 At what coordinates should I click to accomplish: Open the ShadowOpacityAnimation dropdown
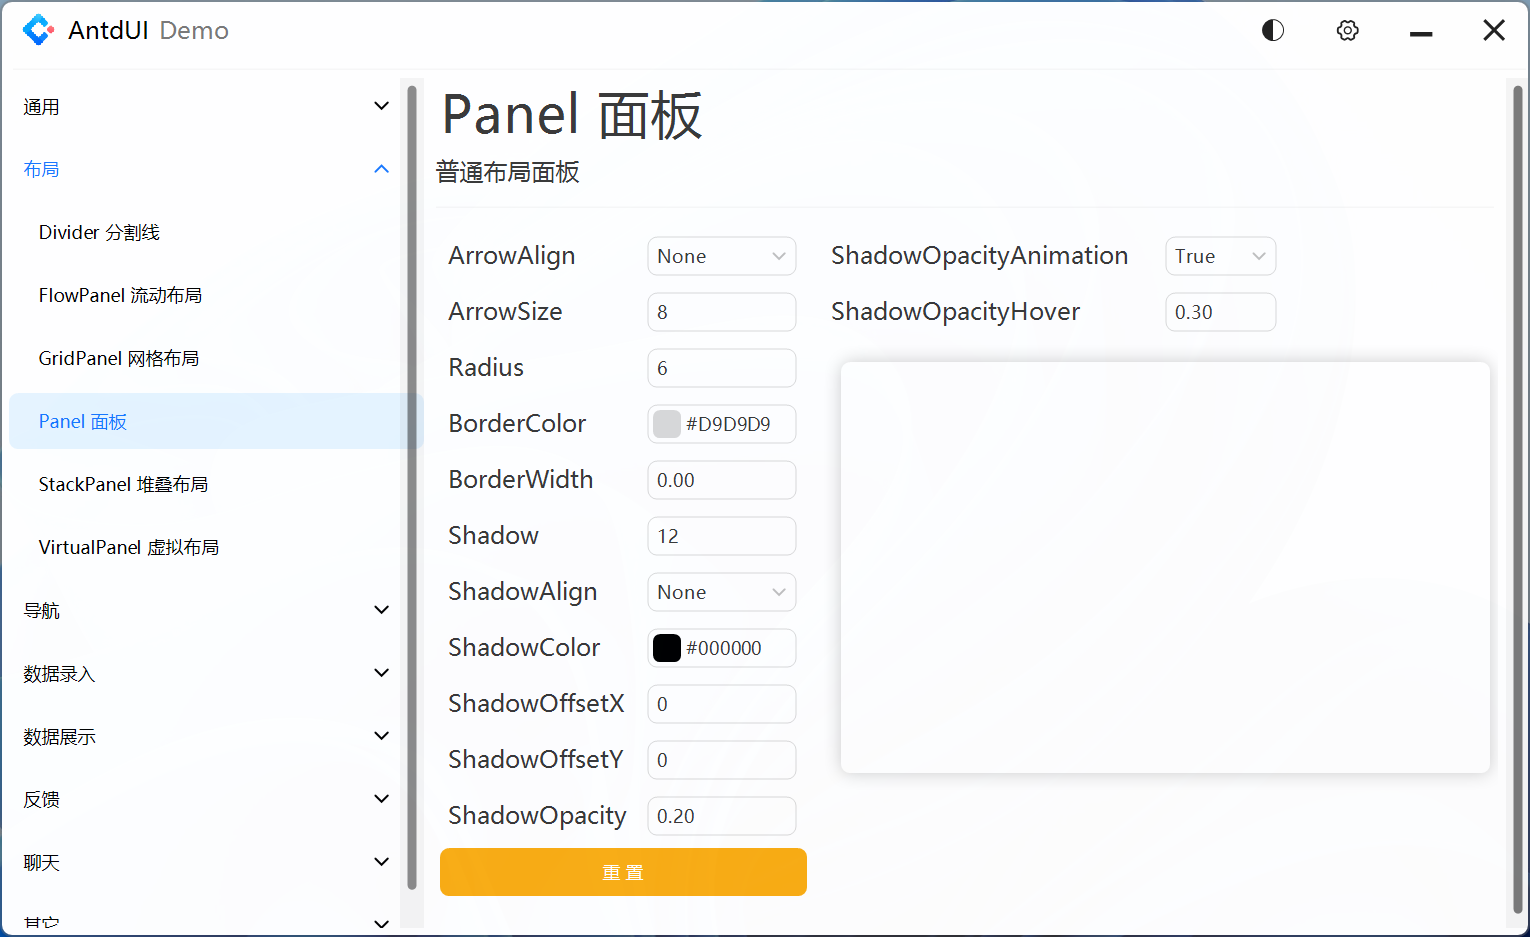tap(1220, 256)
